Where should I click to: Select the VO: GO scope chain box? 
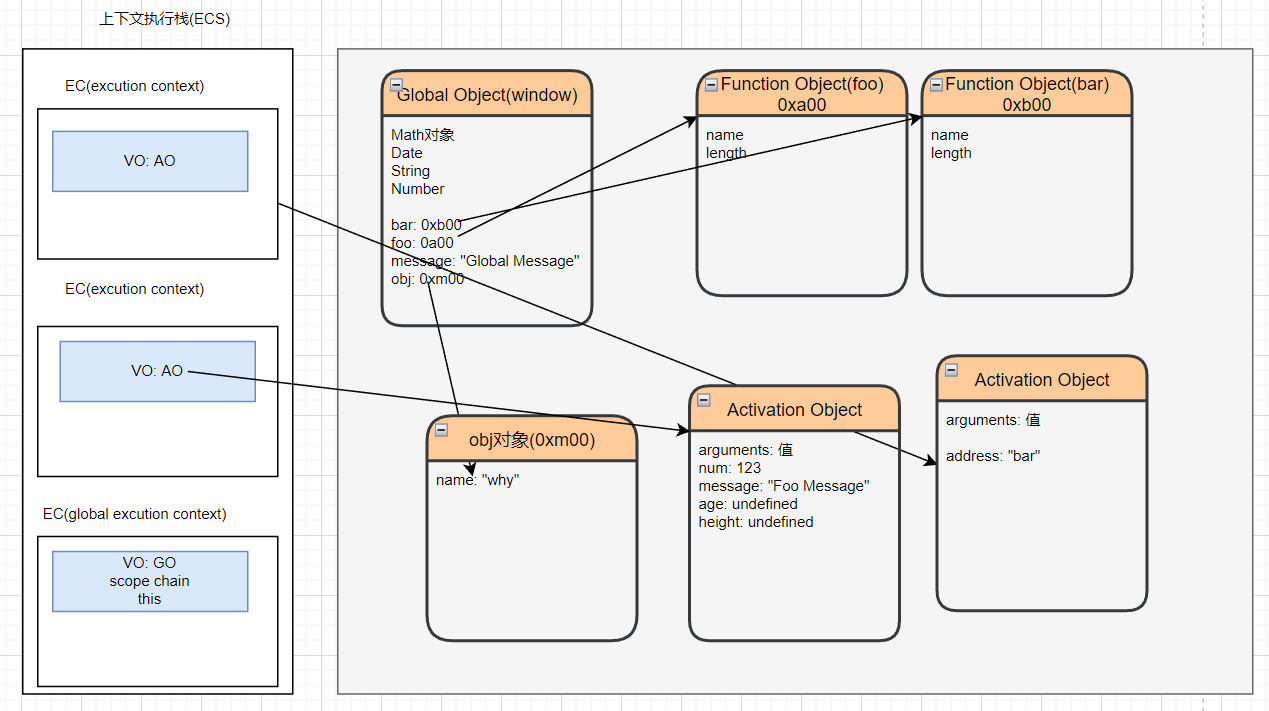150,581
